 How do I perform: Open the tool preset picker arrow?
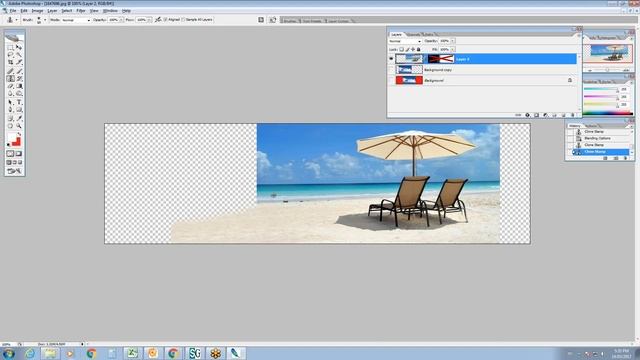(x=17, y=20)
